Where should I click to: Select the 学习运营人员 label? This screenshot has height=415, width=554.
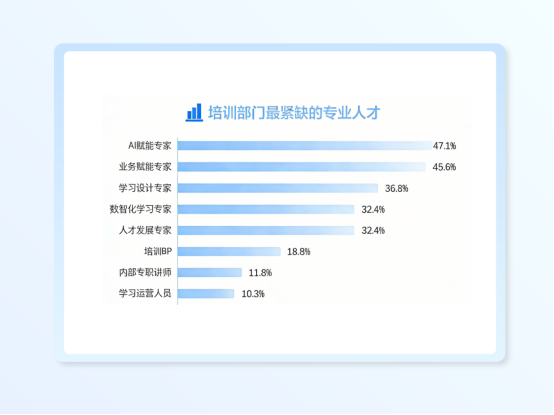pyautogui.click(x=145, y=293)
